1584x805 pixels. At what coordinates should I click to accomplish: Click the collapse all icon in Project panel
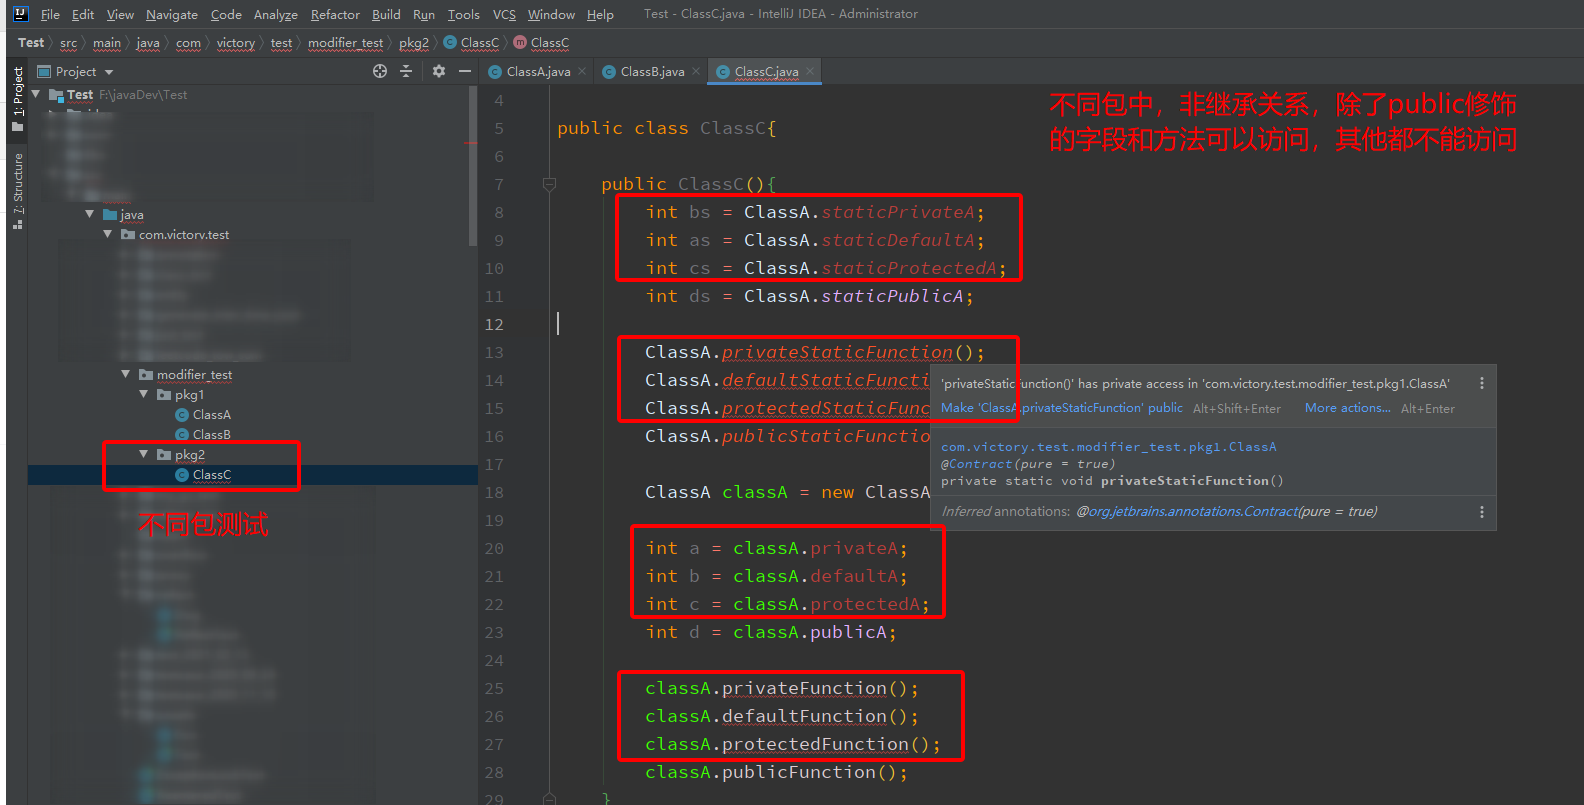[406, 71]
